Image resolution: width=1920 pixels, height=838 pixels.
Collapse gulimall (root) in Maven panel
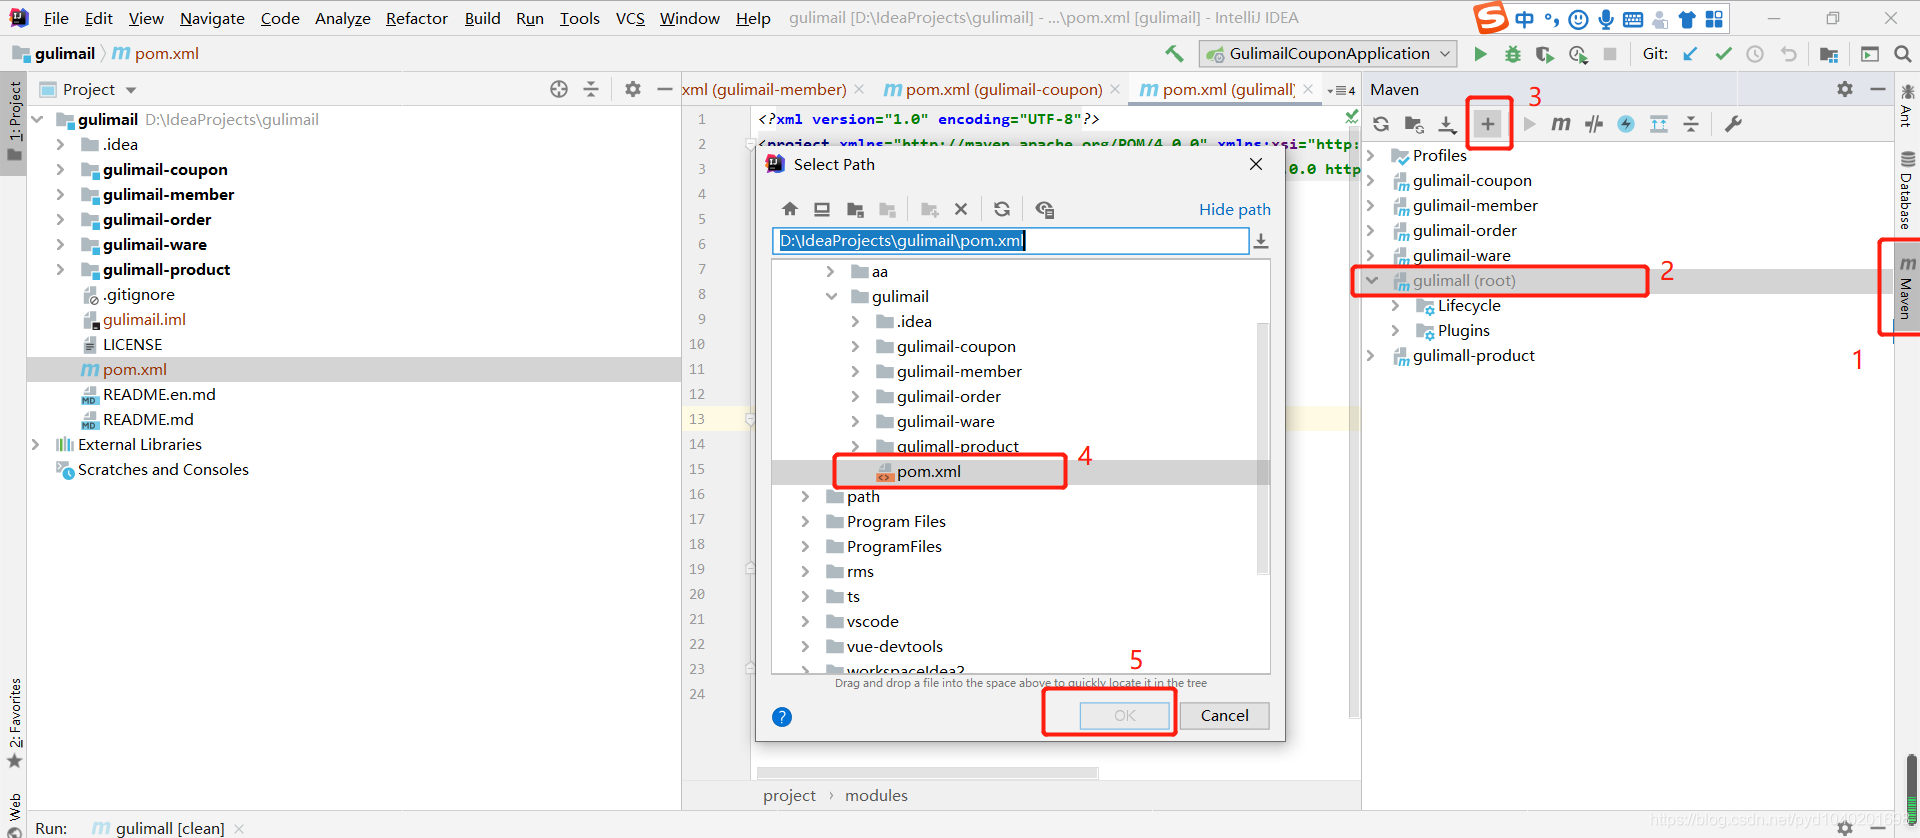click(1372, 281)
